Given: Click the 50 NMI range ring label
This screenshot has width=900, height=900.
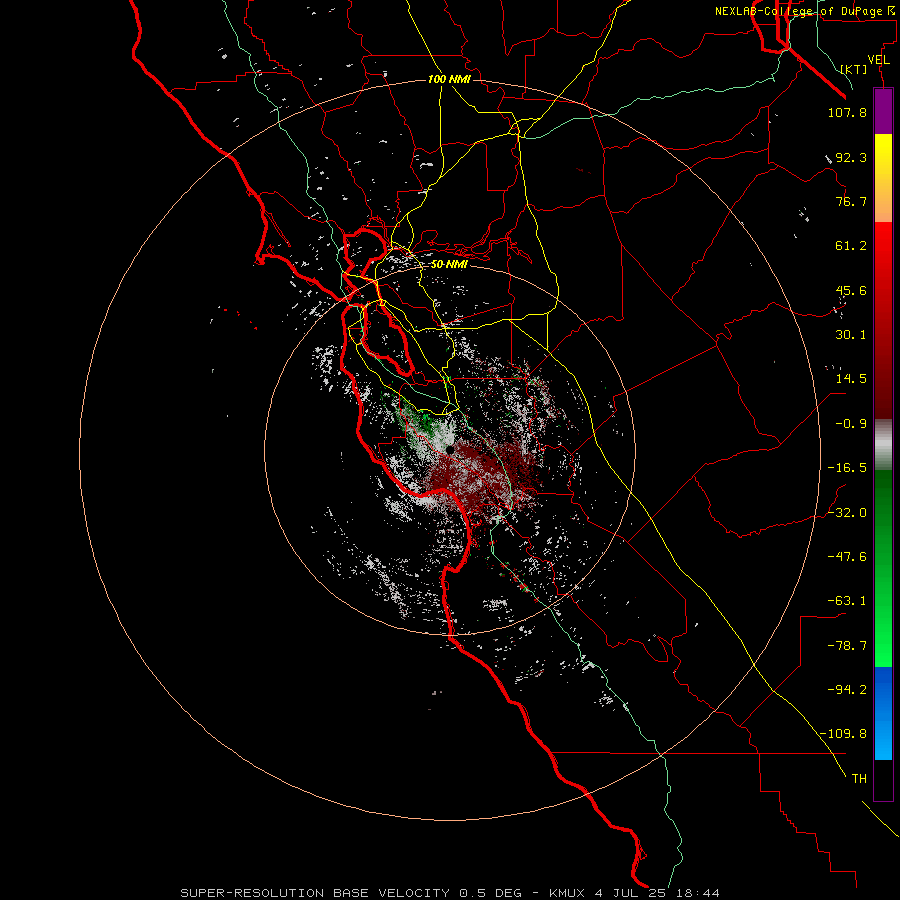Looking at the screenshot, I should point(449,265).
